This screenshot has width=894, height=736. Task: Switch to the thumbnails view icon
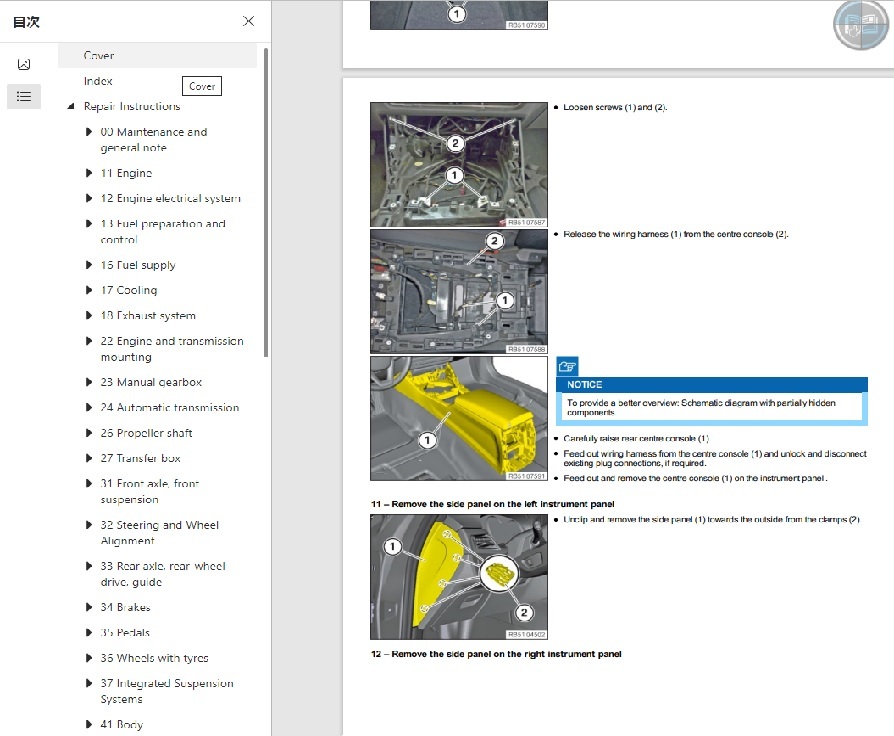[24, 64]
